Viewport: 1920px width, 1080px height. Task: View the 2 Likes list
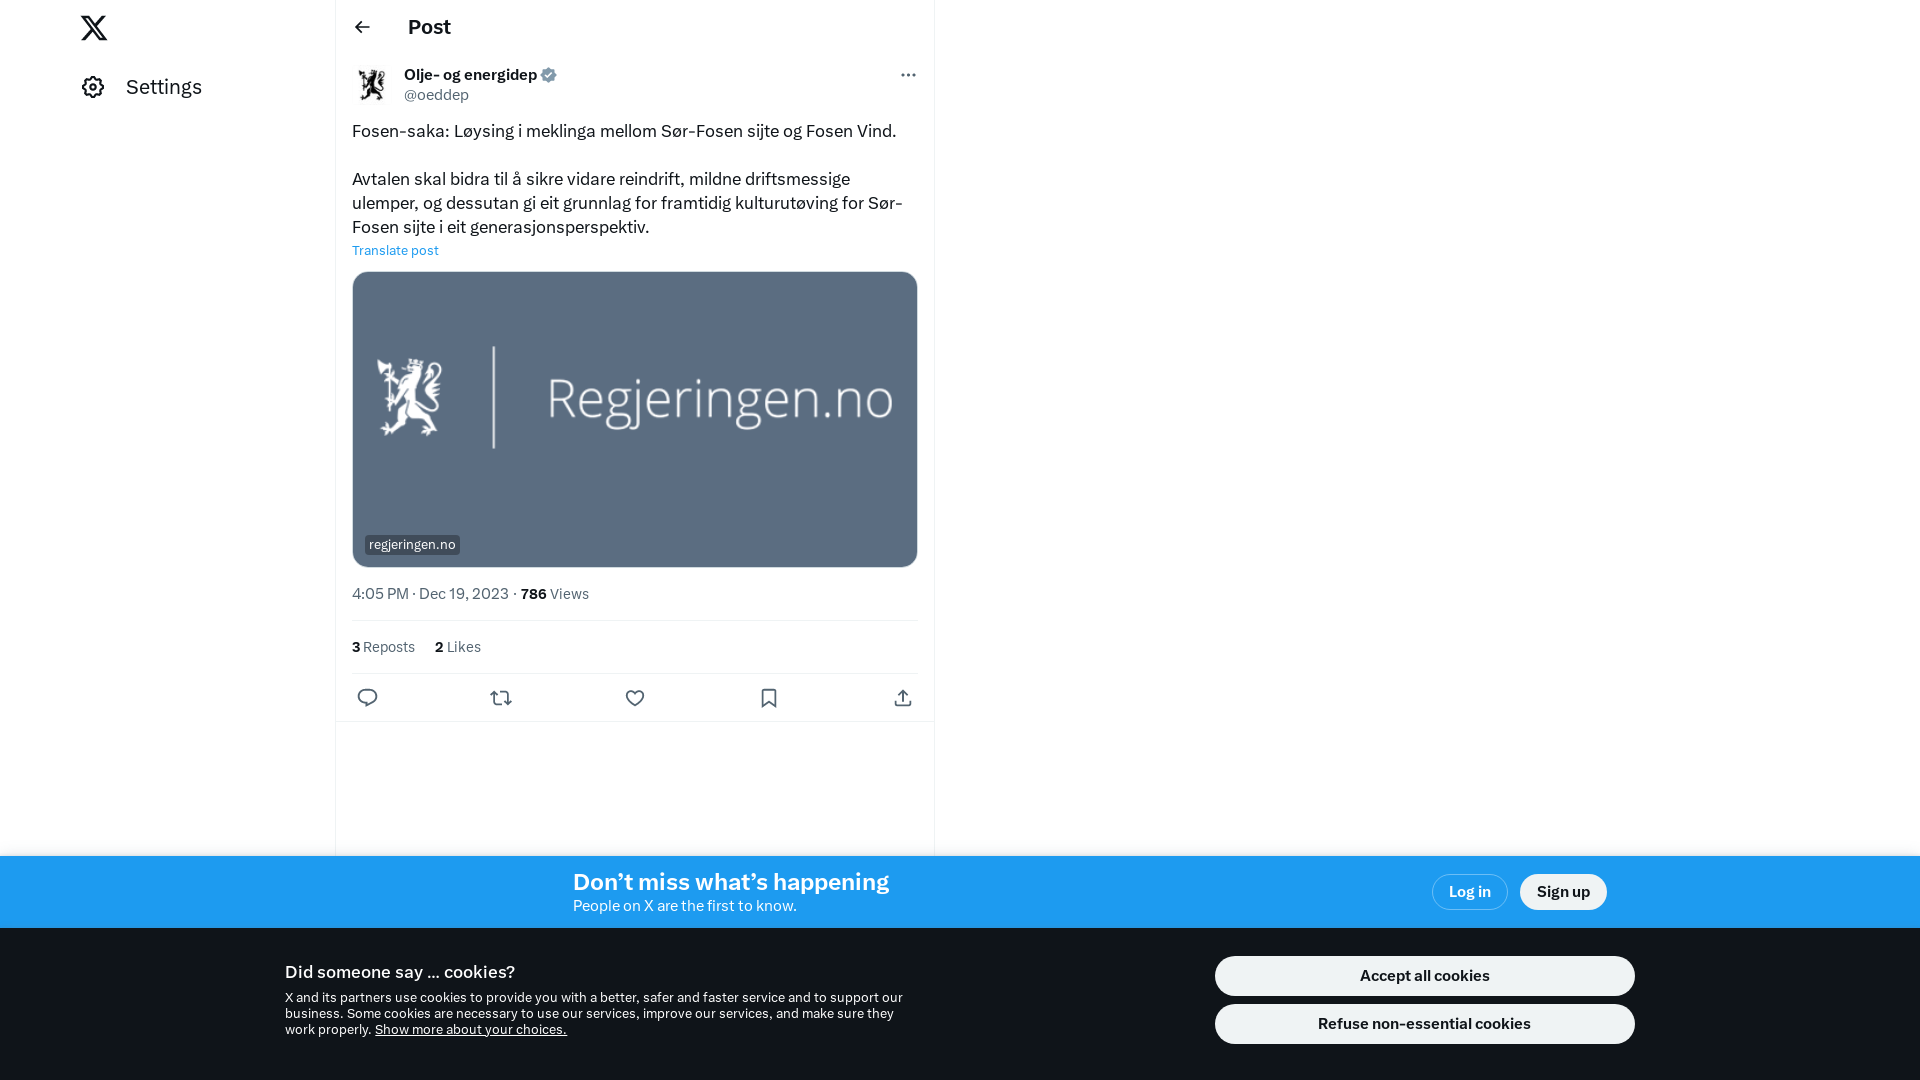[458, 647]
